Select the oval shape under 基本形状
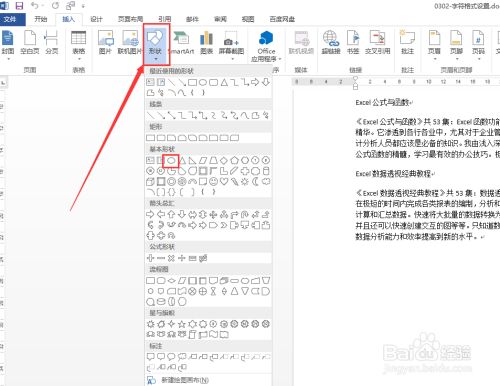Image resolution: width=500 pixels, height=386 pixels. pos(171,161)
